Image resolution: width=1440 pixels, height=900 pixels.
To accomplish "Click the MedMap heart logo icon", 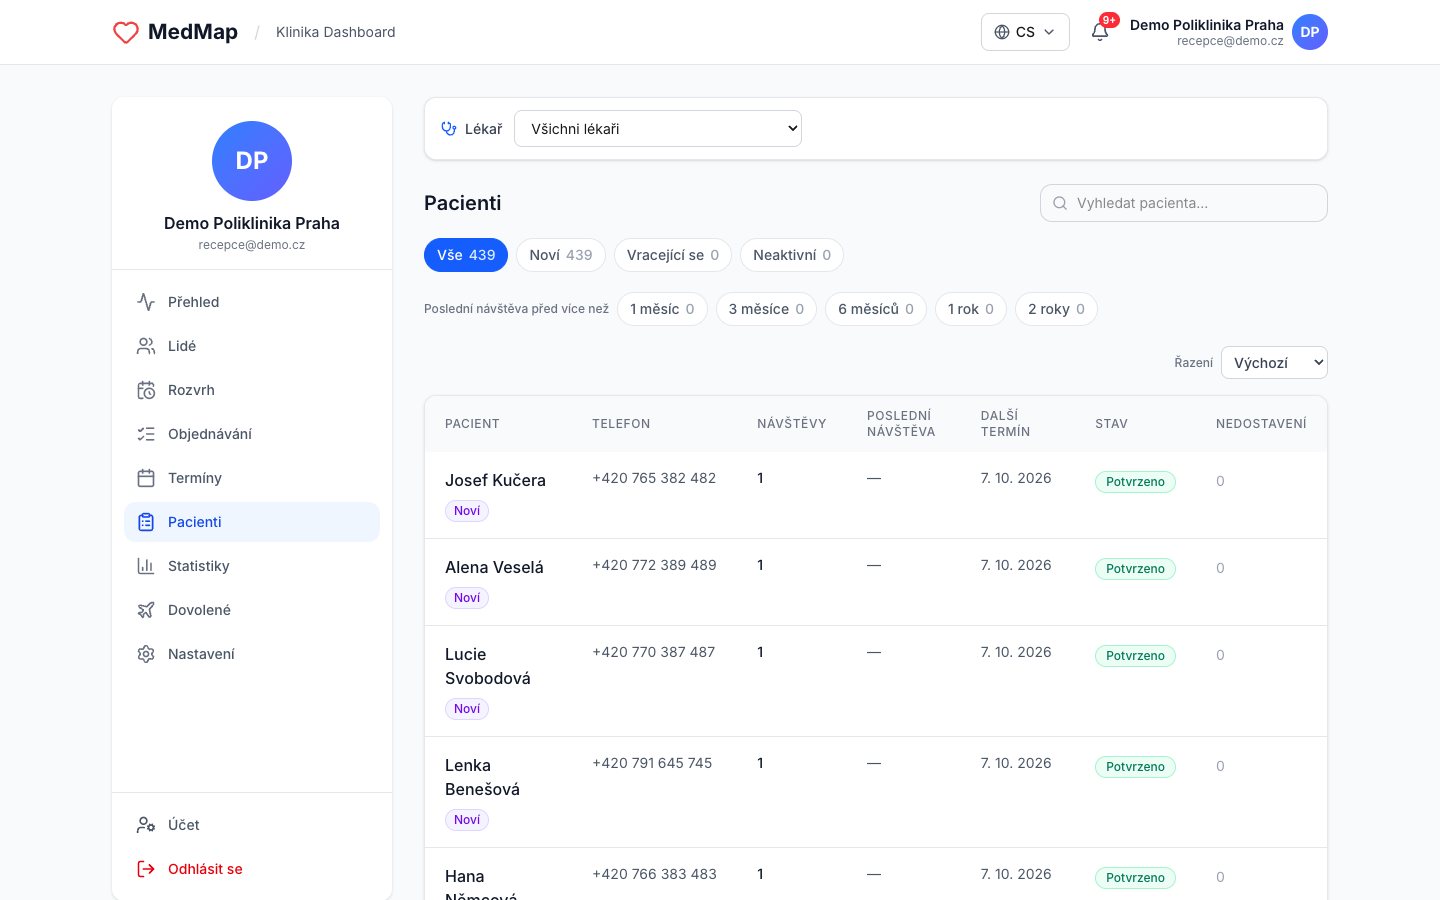I will point(126,32).
